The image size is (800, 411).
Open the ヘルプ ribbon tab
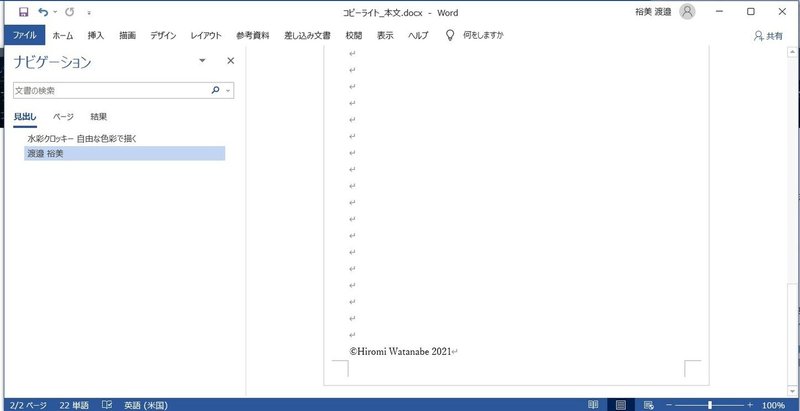click(x=418, y=35)
